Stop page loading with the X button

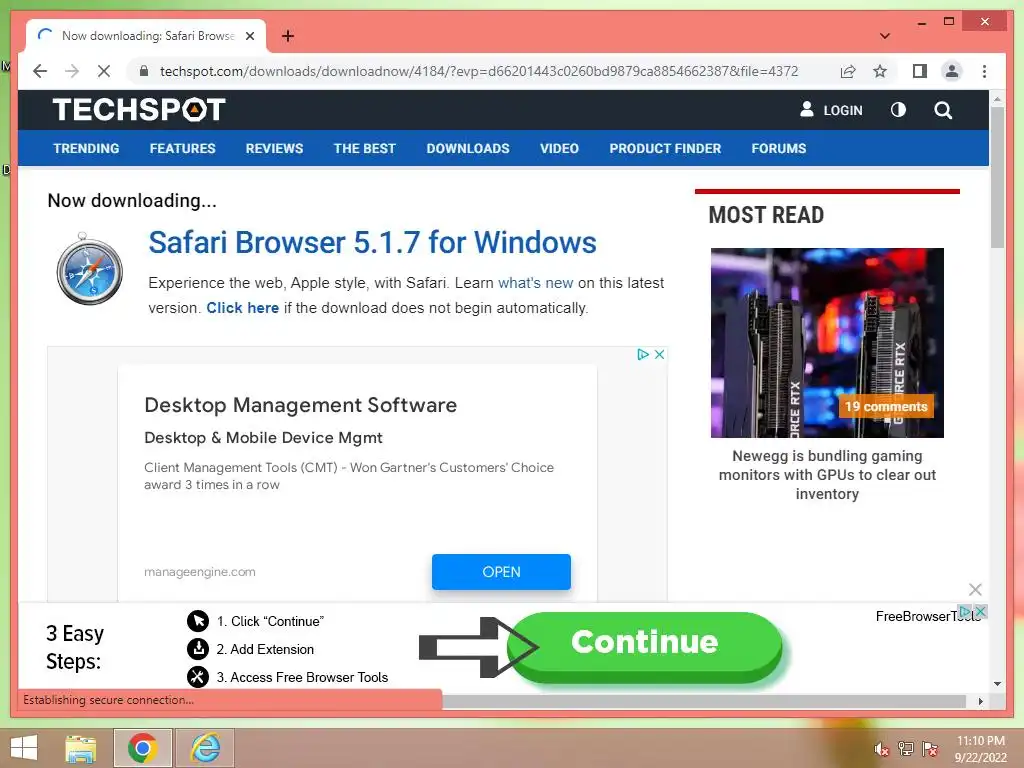point(104,71)
